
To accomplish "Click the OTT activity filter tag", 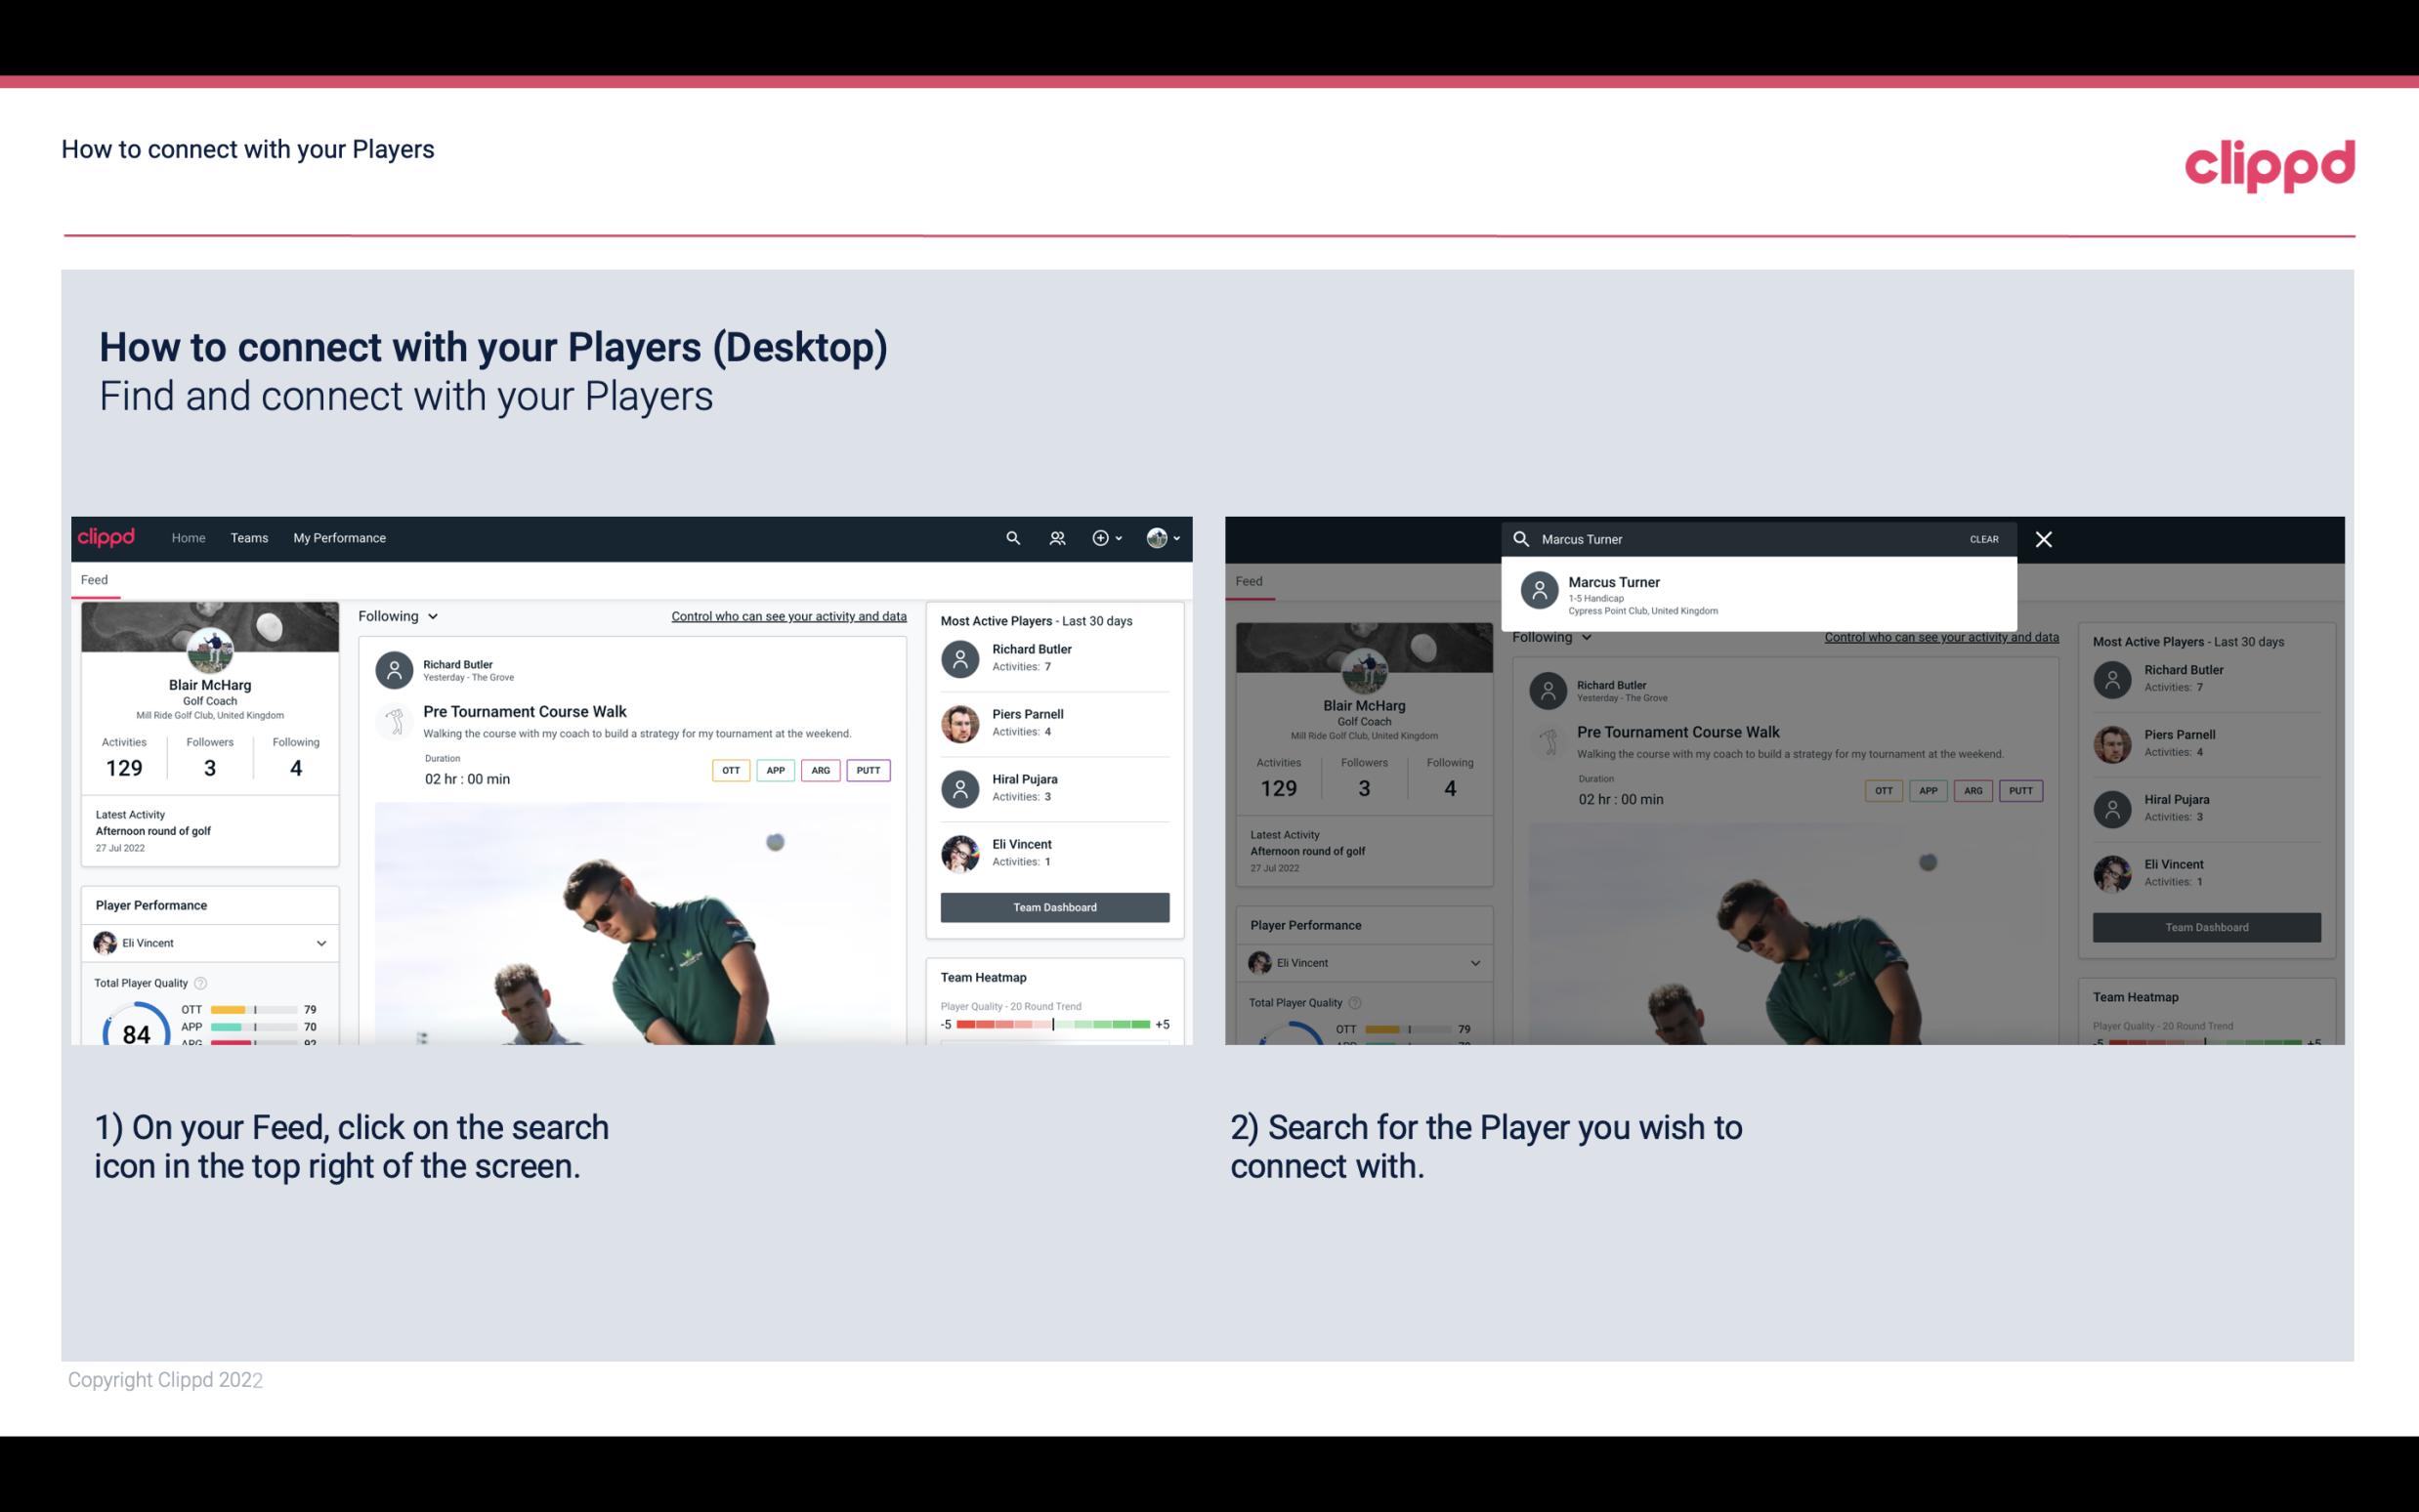I will tap(730, 768).
